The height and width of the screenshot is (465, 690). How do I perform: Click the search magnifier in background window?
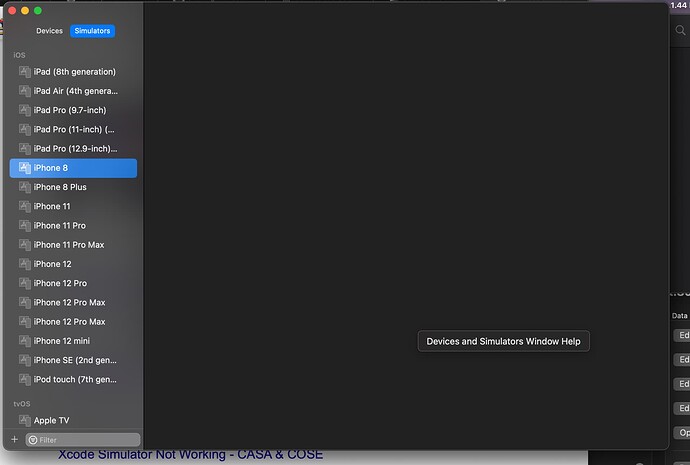coord(680,30)
